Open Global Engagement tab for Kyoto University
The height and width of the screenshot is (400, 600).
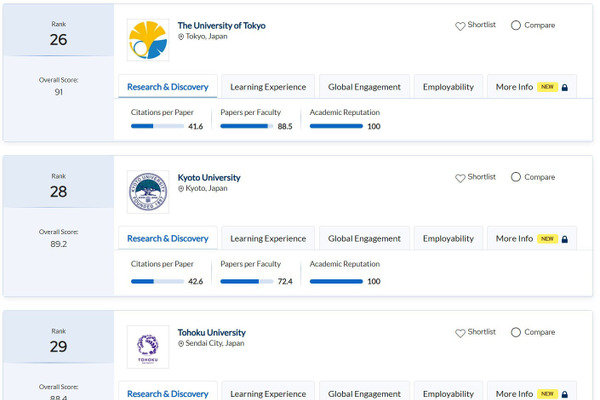(364, 239)
